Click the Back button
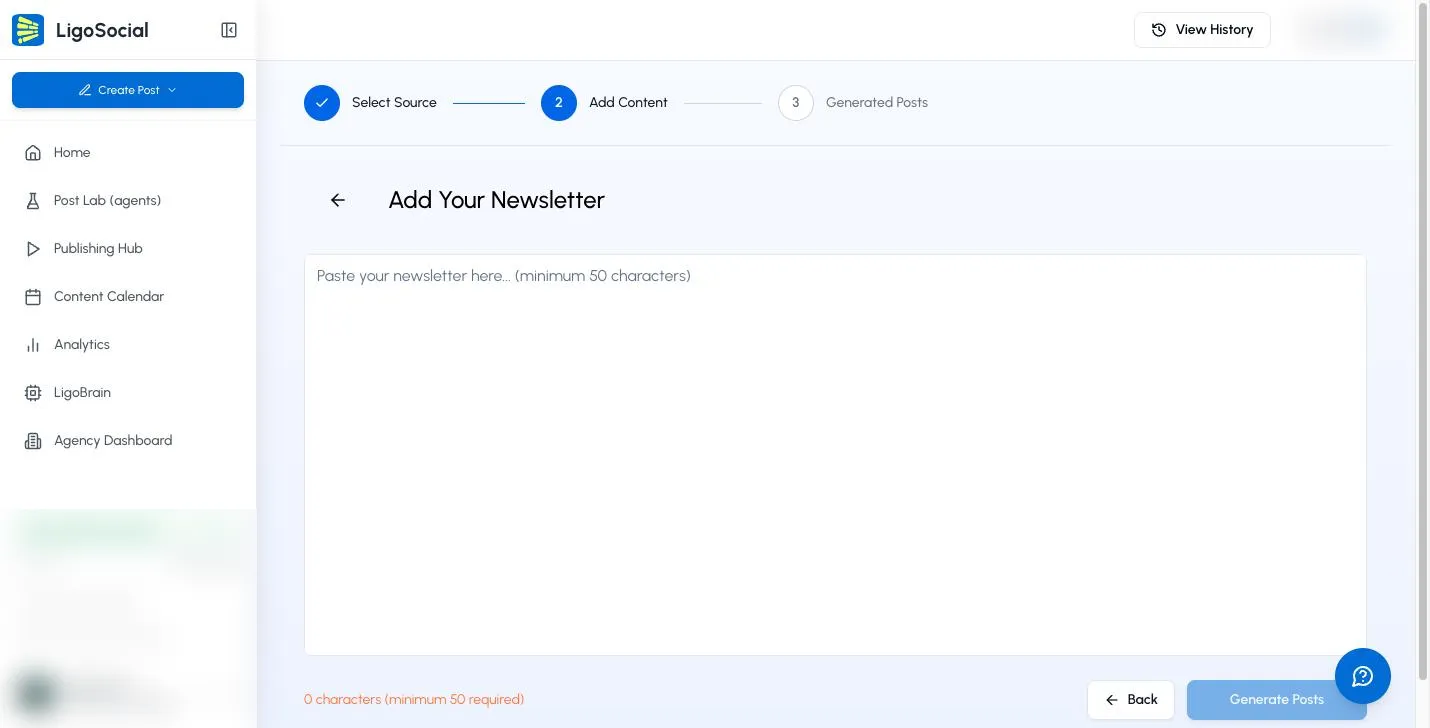The width and height of the screenshot is (1430, 728). [x=1131, y=700]
